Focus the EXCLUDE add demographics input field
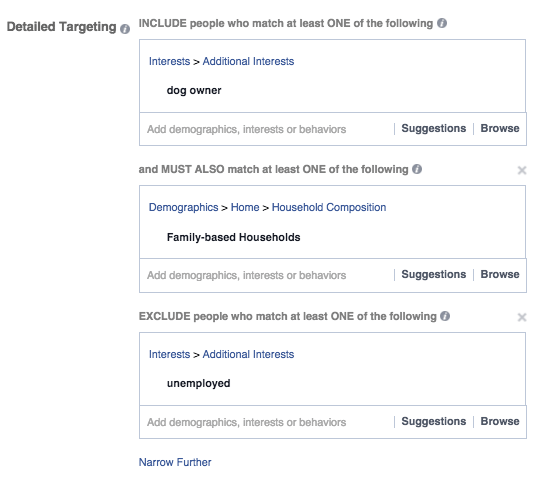 [x=266, y=422]
